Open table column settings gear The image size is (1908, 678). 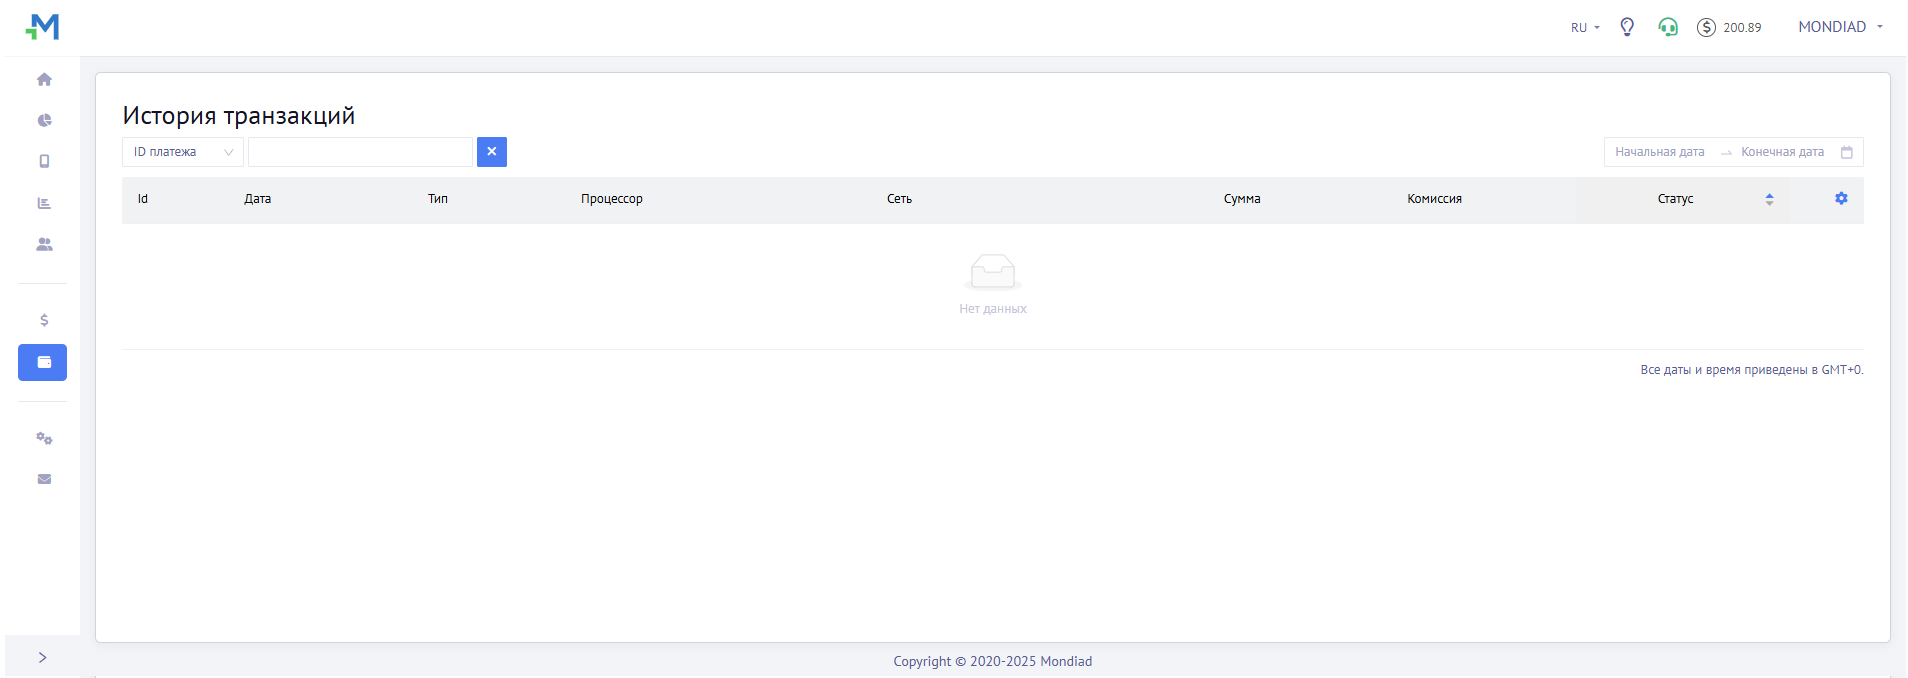tap(1841, 199)
